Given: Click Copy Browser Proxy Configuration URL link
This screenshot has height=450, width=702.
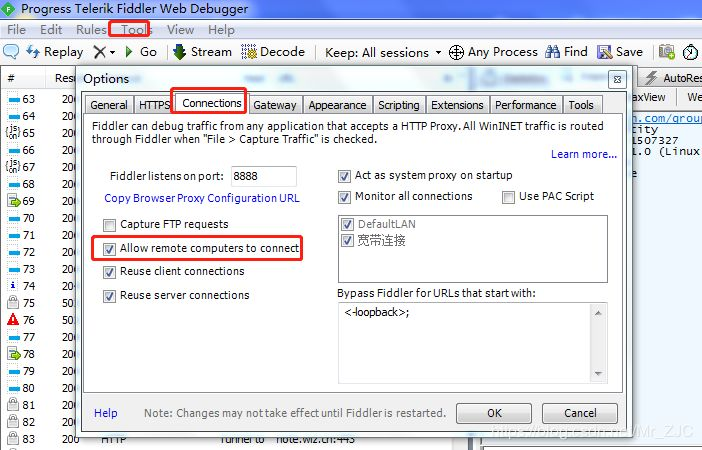Looking at the screenshot, I should (202, 198).
